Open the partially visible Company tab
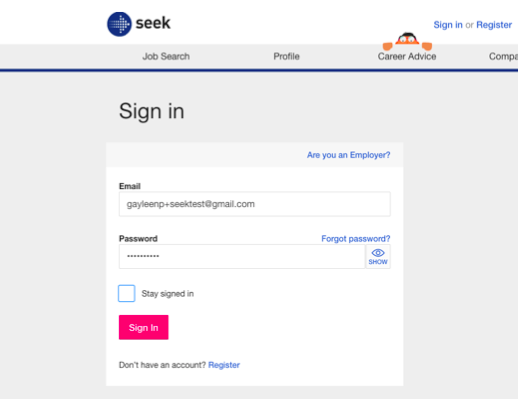Image resolution: width=519 pixels, height=399 pixels. click(x=503, y=57)
